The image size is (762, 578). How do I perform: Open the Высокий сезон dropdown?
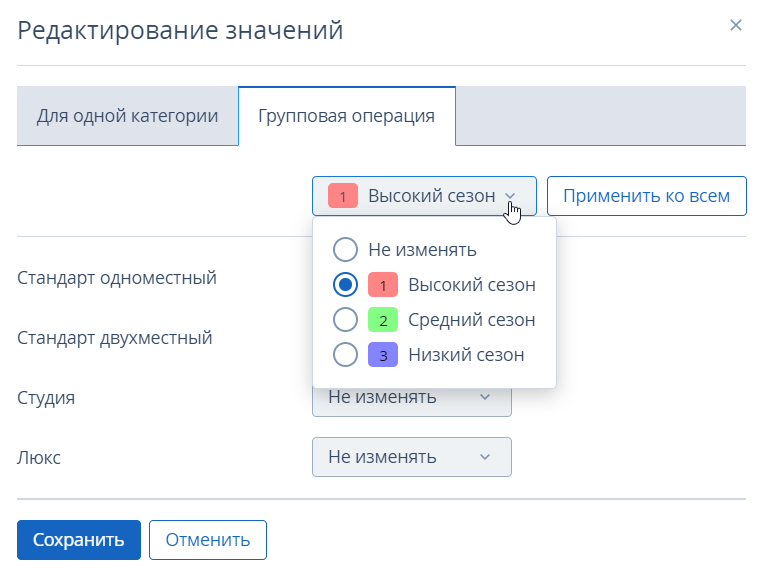click(424, 196)
